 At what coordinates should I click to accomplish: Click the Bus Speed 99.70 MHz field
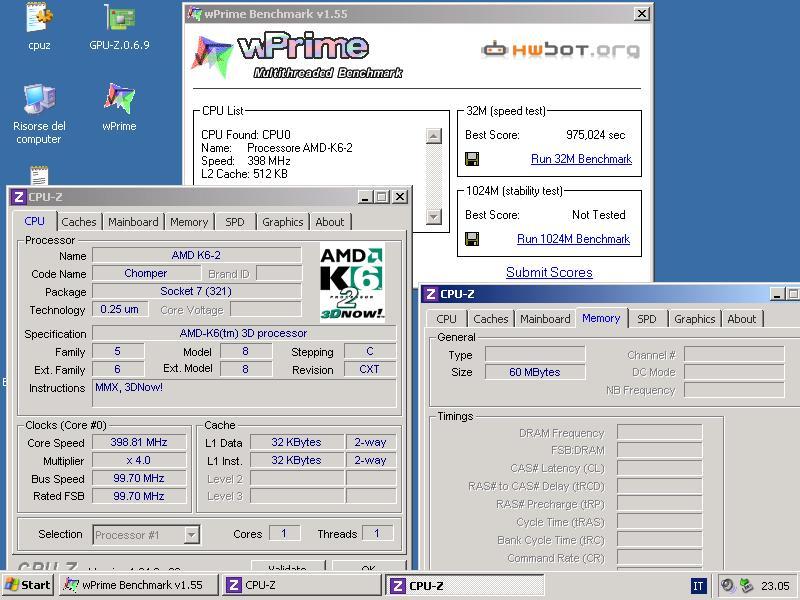139,478
